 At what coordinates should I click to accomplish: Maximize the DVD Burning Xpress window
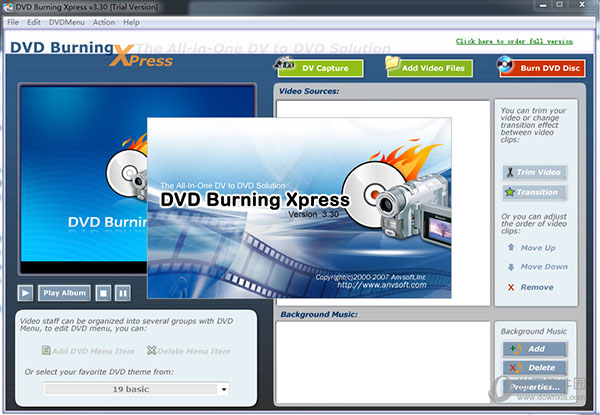pos(559,5)
